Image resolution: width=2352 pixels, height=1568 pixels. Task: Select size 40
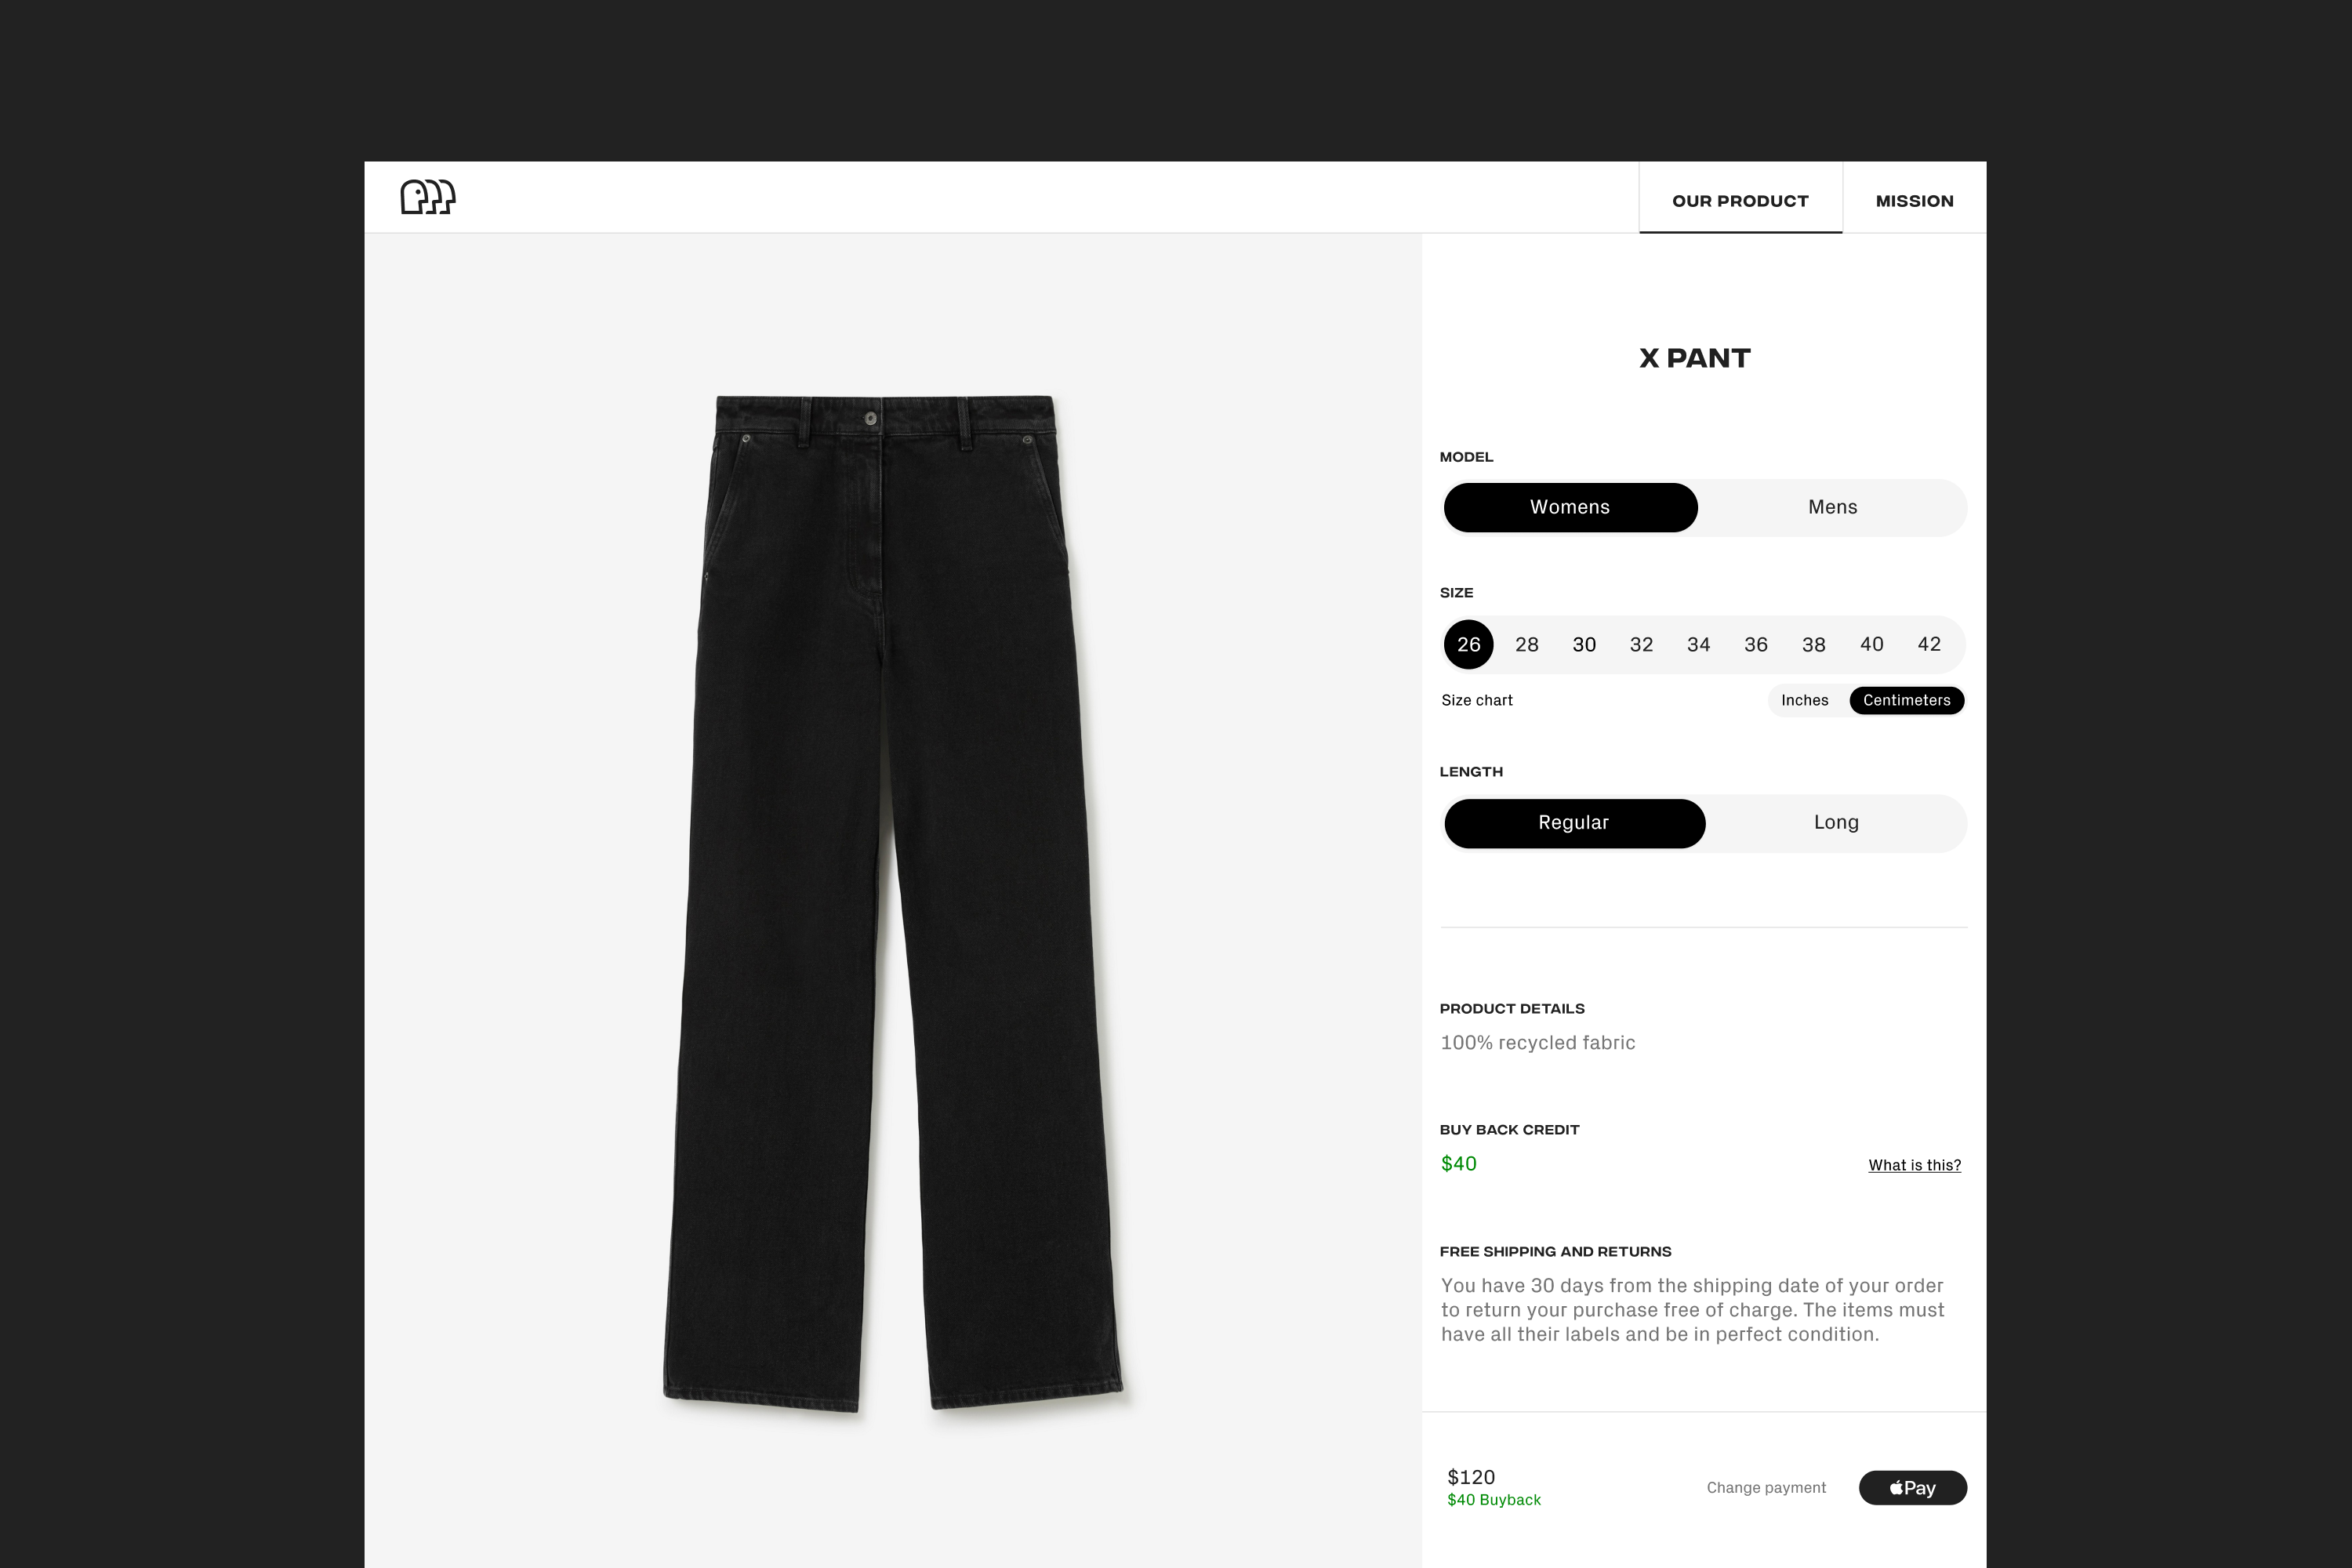[x=1871, y=644]
